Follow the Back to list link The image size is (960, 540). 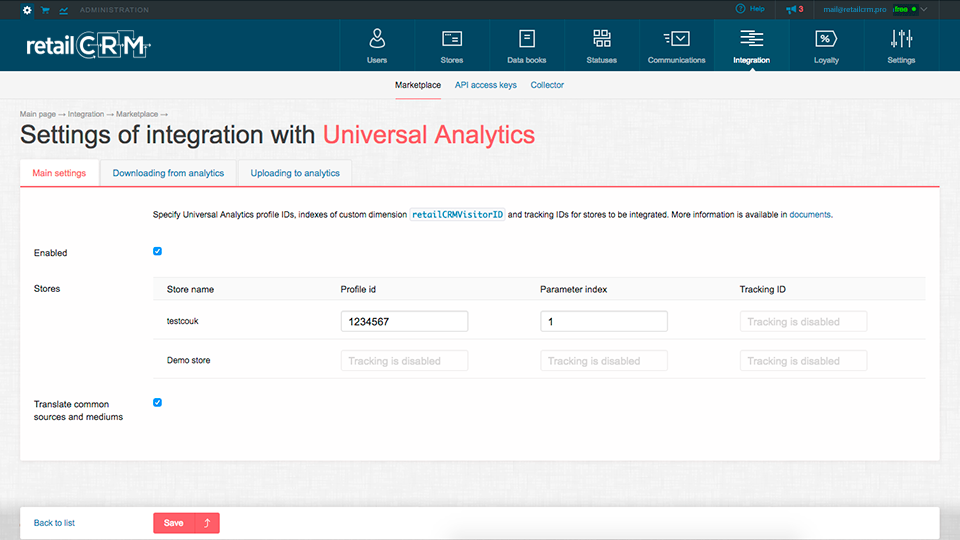tap(54, 523)
